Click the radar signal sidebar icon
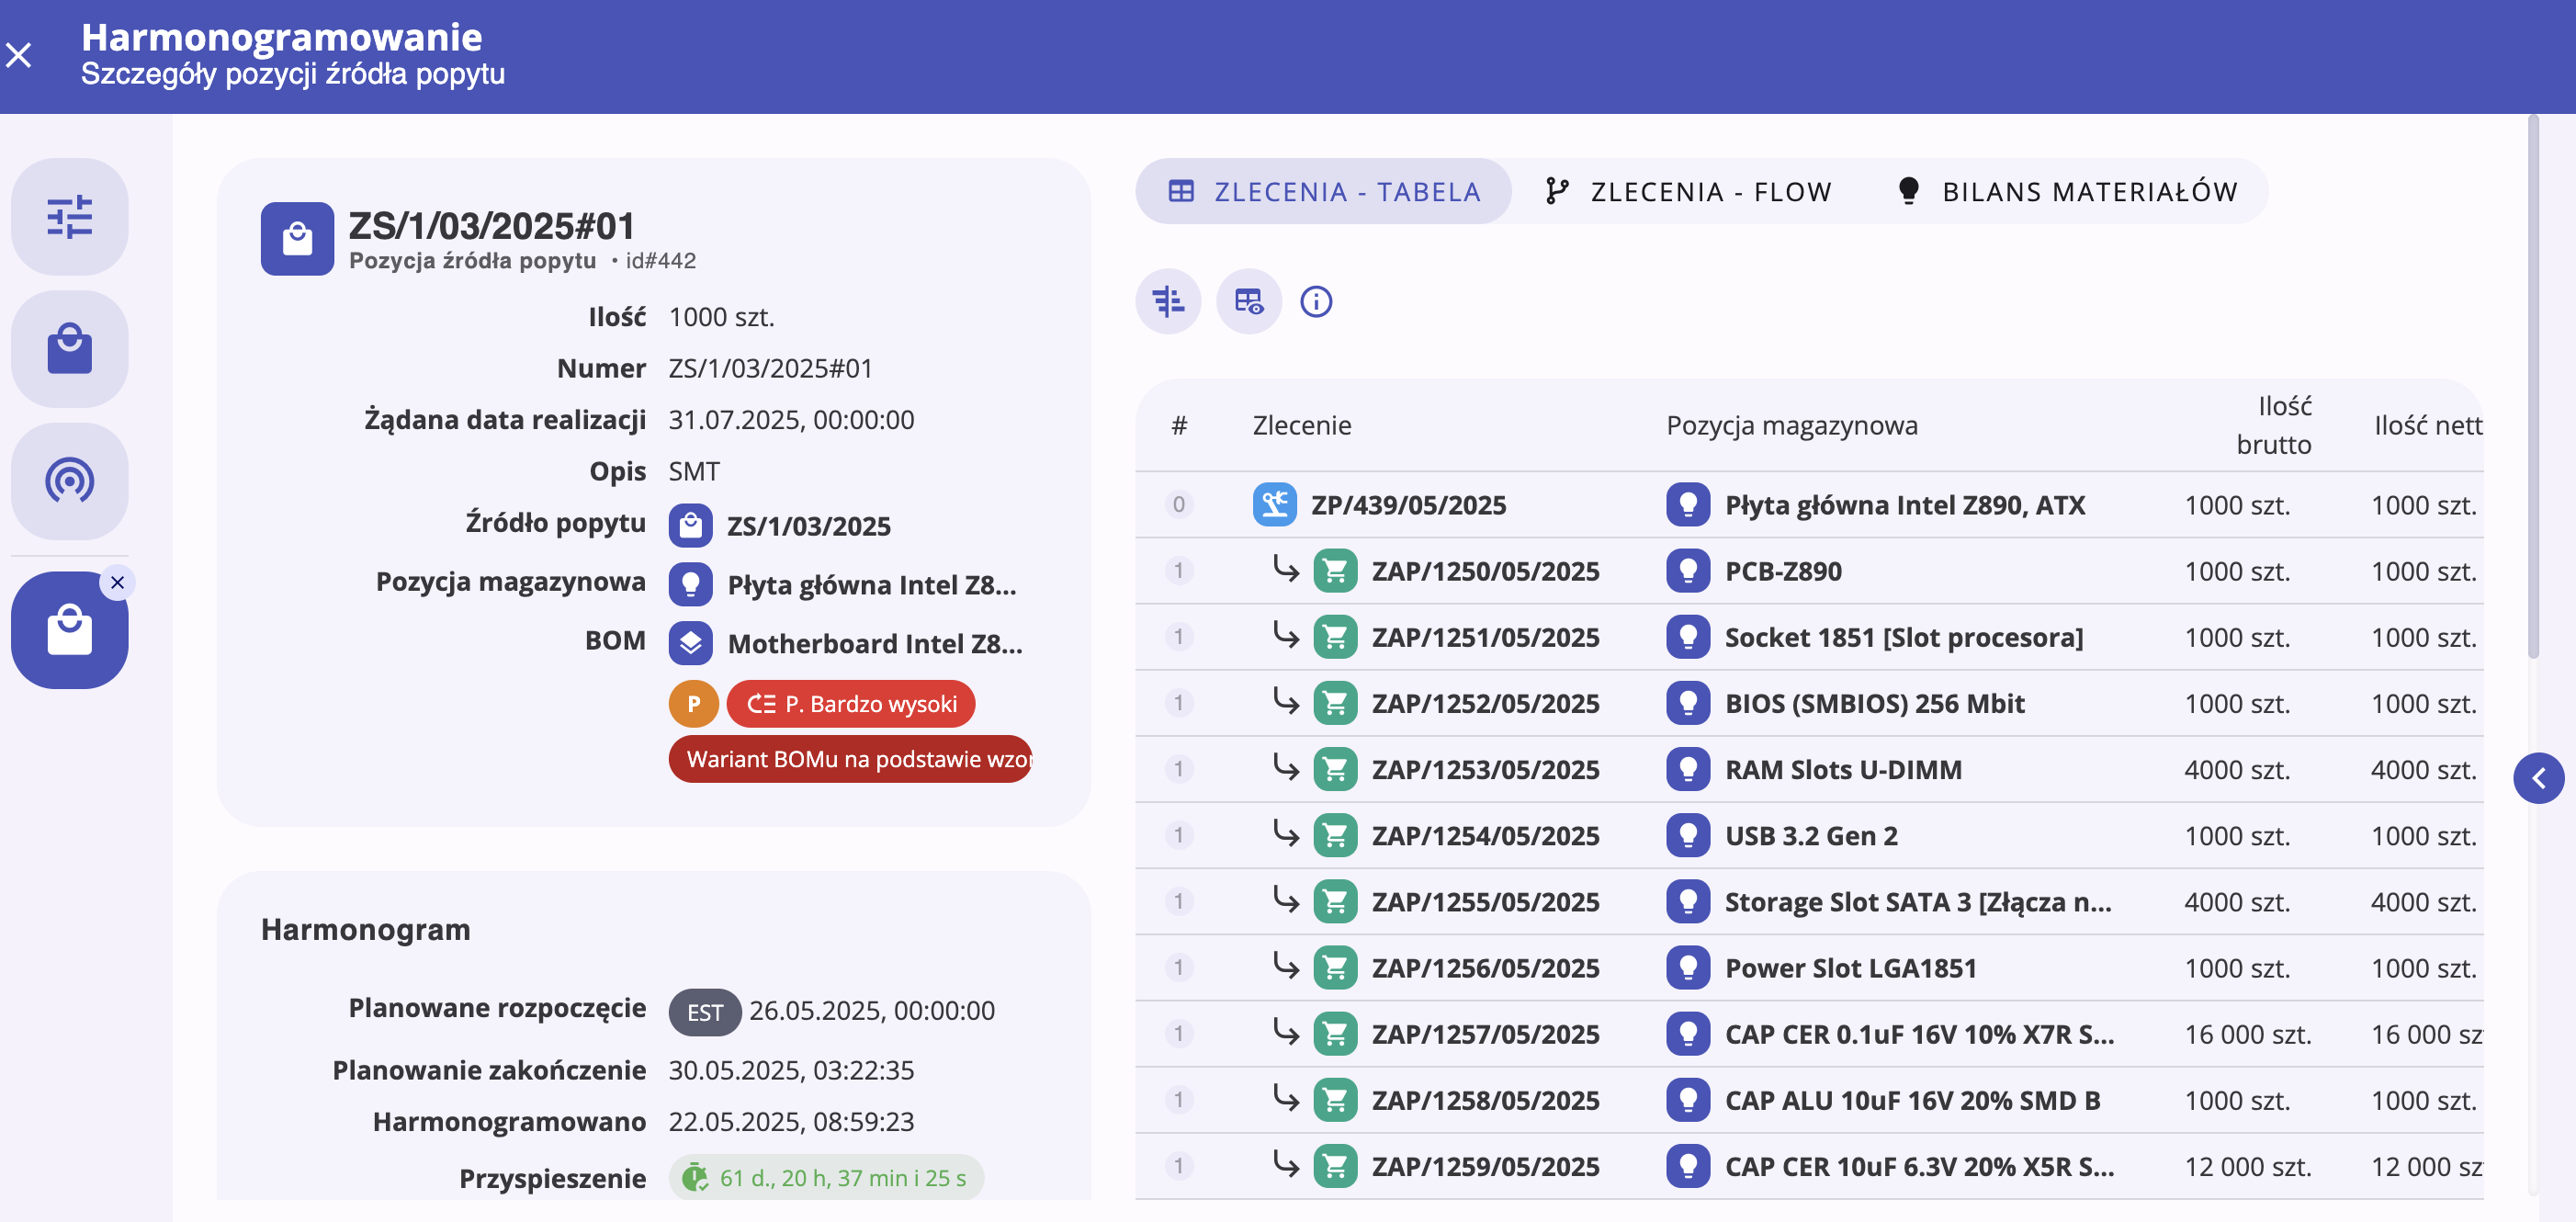This screenshot has width=2576, height=1222. (69, 481)
